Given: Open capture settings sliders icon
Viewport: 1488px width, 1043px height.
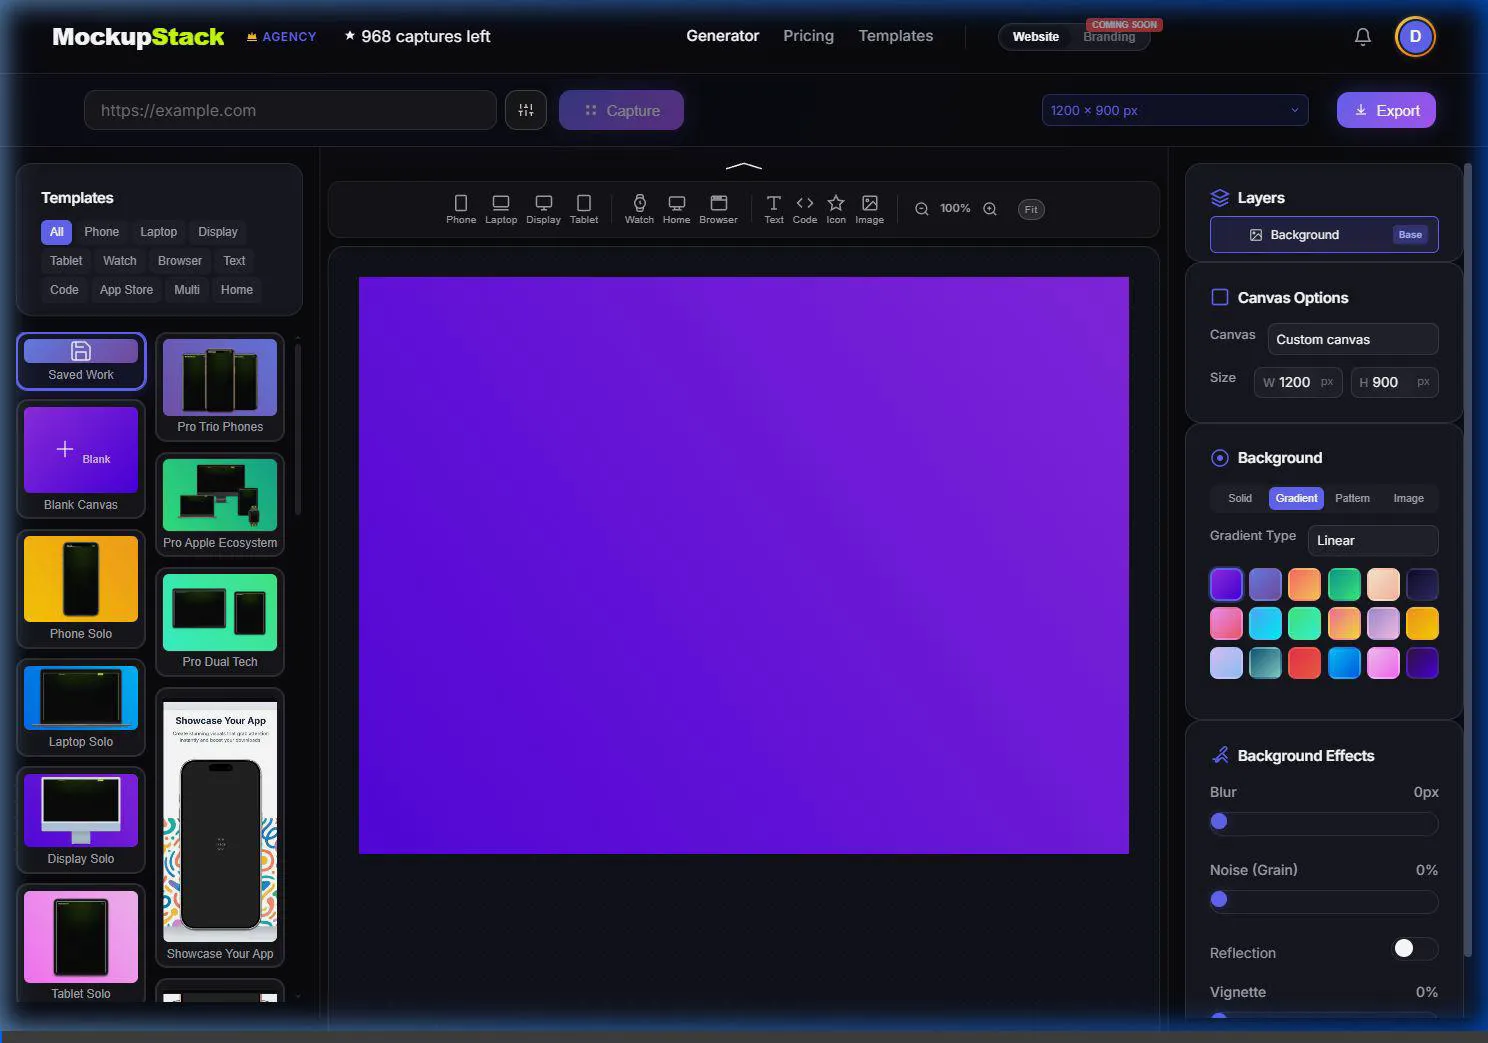Looking at the screenshot, I should pos(526,110).
